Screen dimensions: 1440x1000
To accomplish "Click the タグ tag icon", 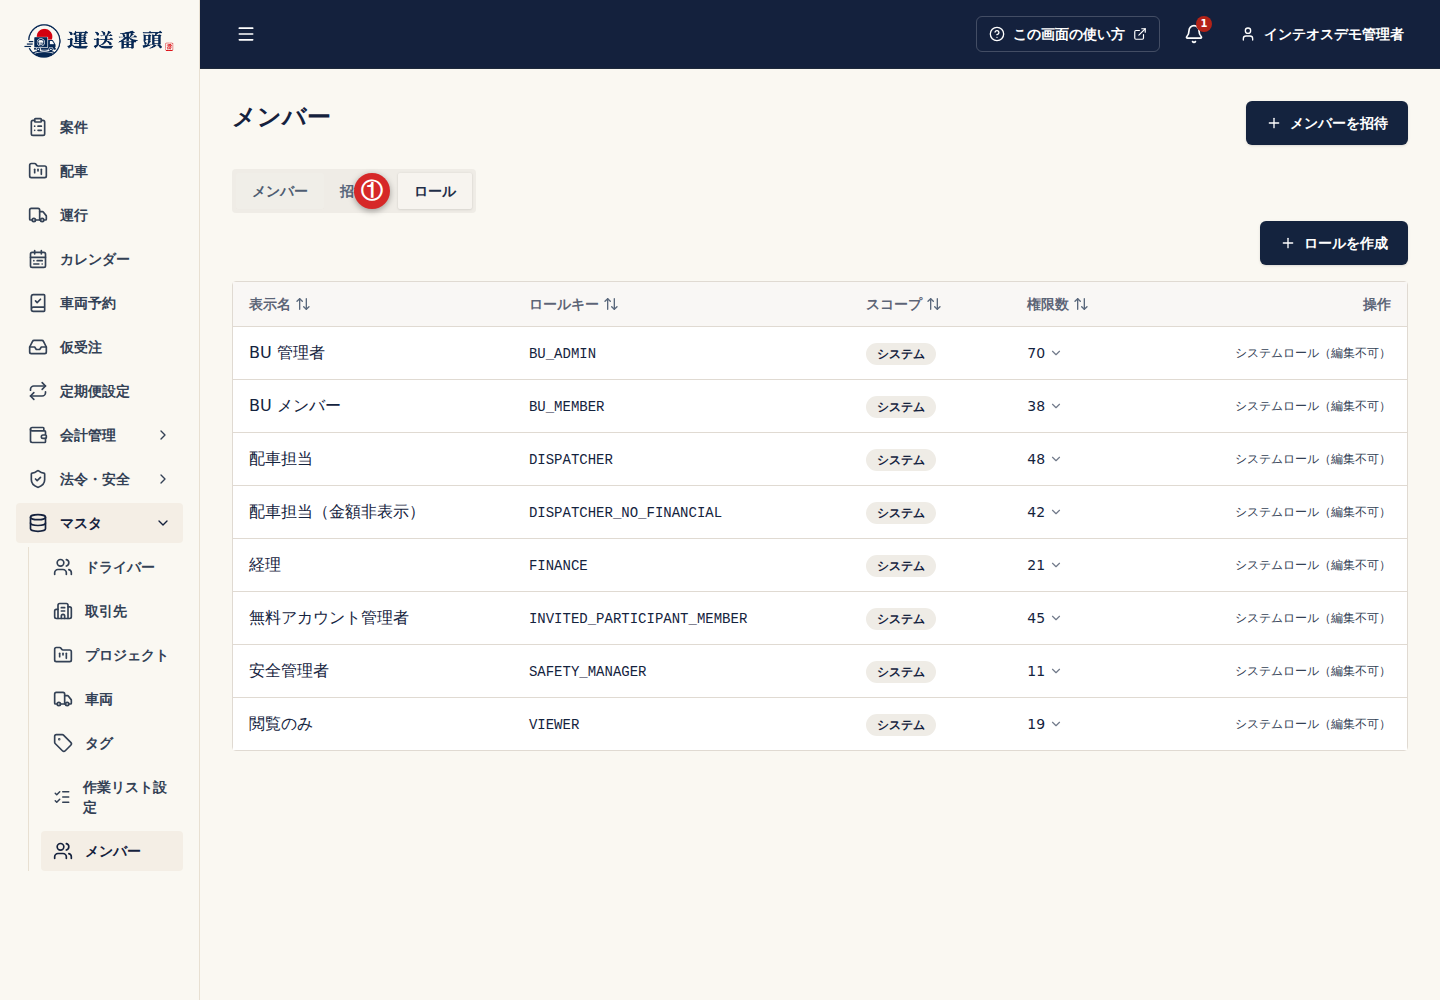I will 63,743.
